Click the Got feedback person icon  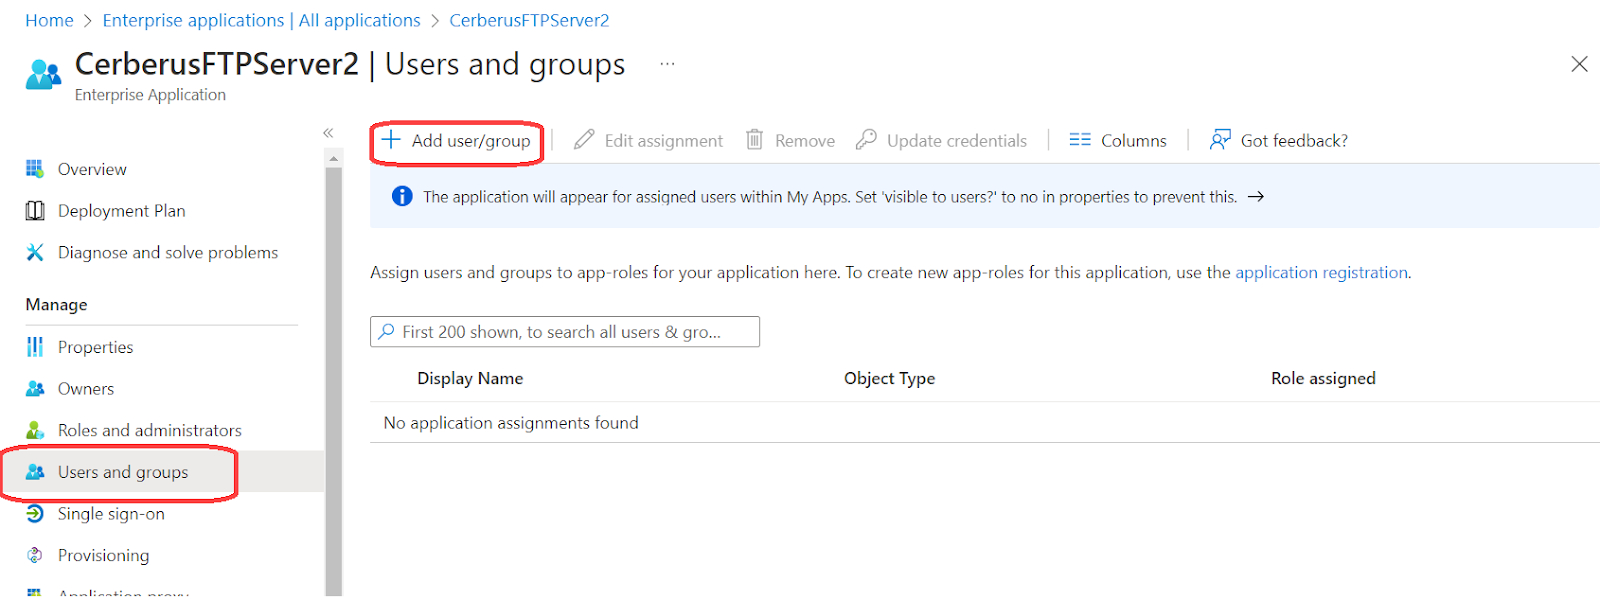coord(1220,140)
